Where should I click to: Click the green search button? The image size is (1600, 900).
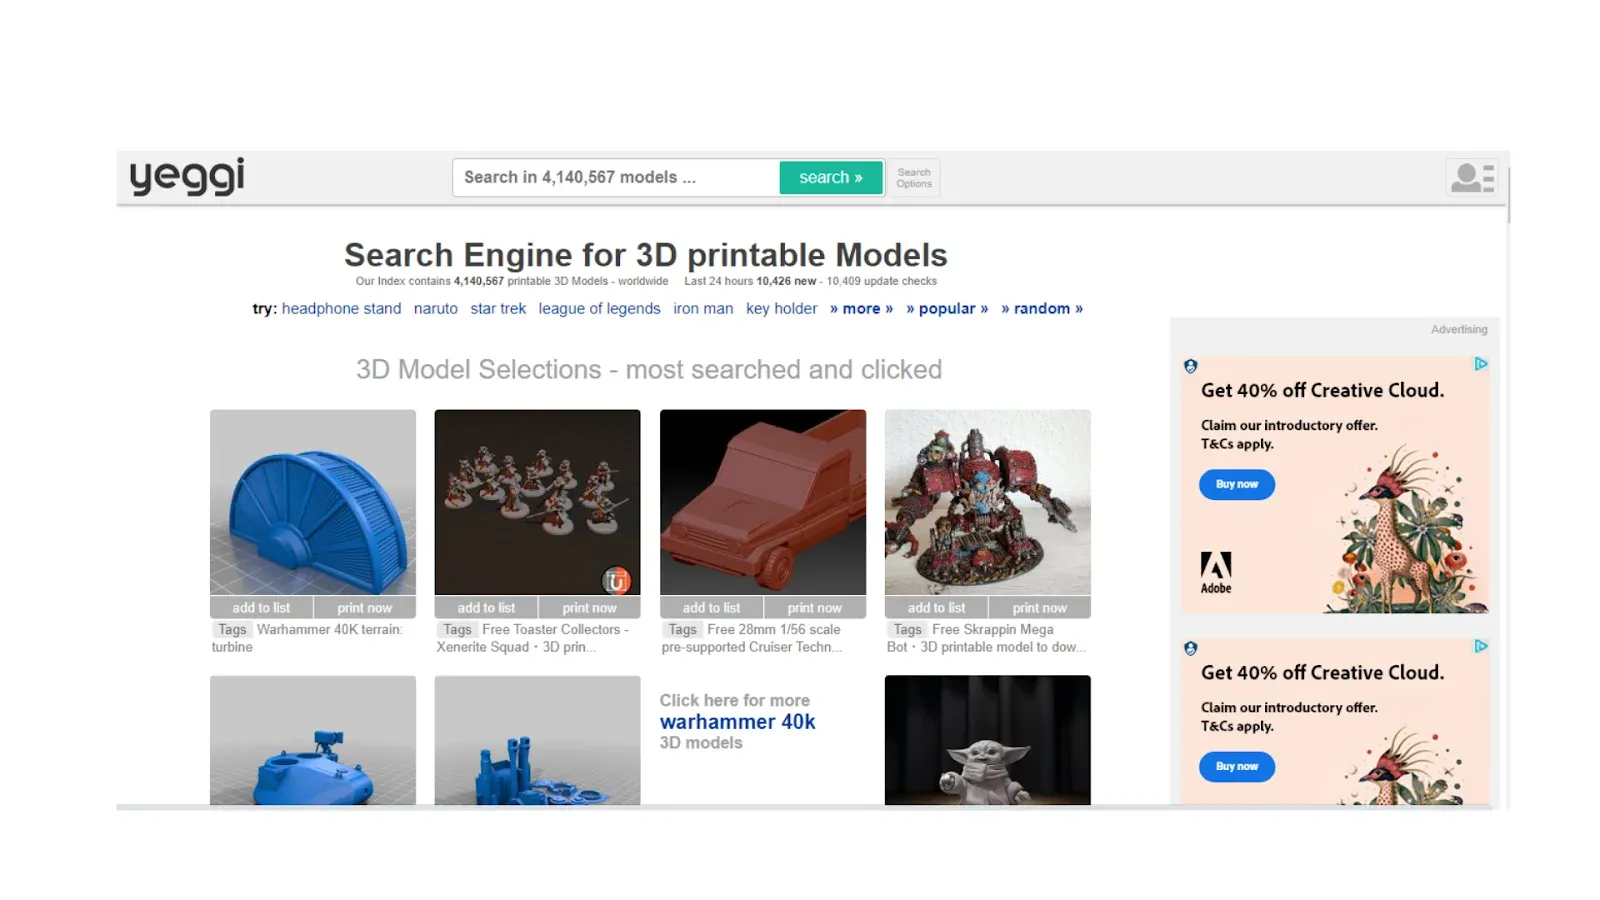click(831, 177)
